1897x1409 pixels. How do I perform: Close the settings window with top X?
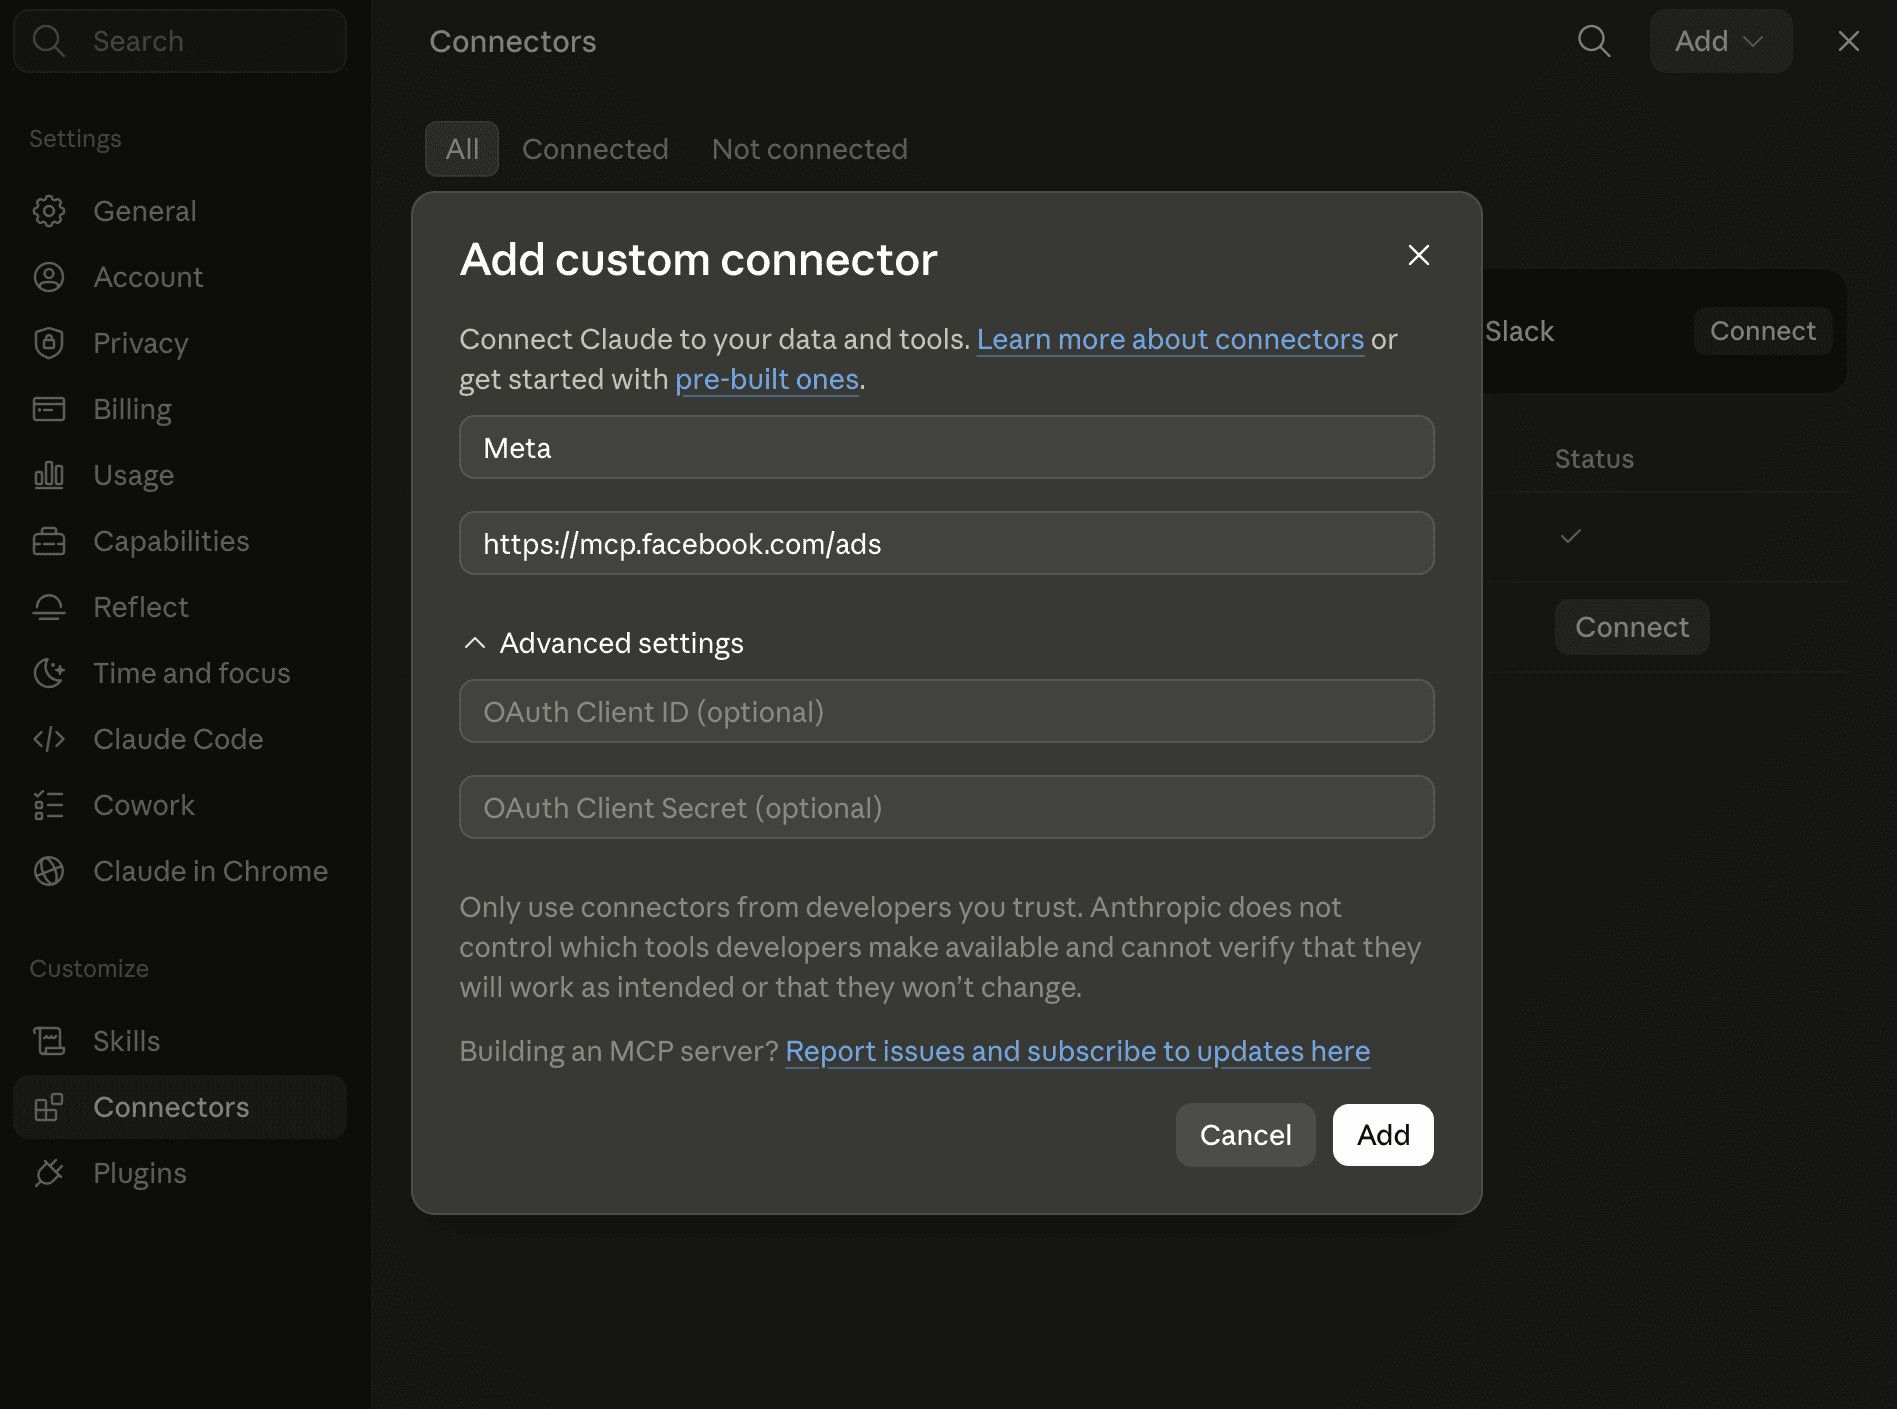[x=1848, y=41]
